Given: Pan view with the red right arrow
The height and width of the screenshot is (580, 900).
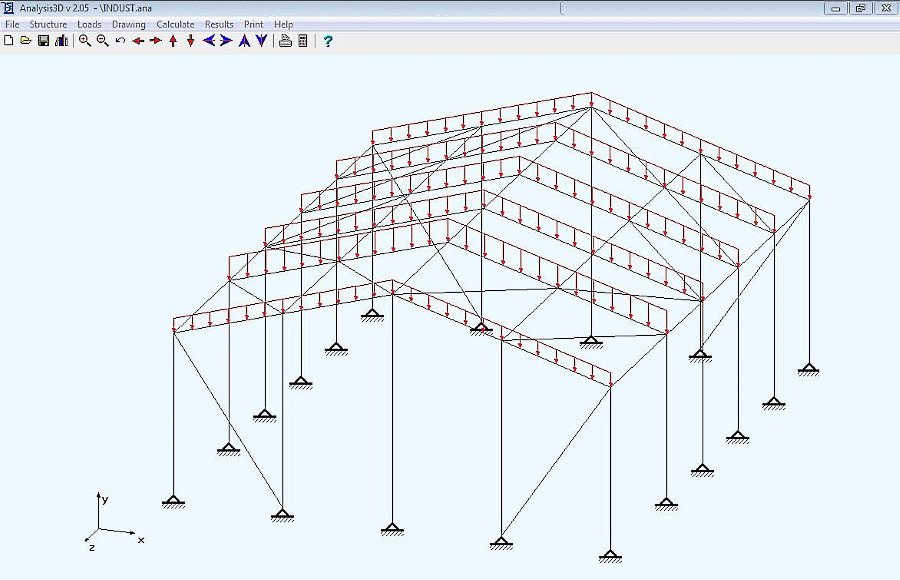Looking at the screenshot, I should 156,41.
